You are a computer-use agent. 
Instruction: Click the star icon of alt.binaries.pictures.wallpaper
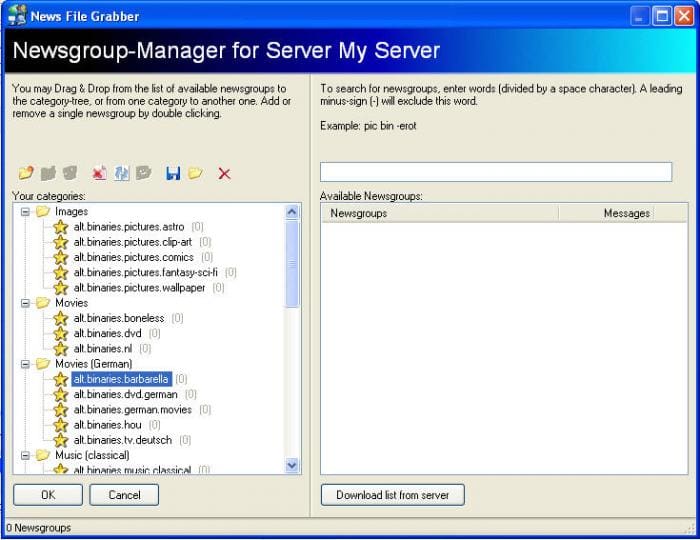[x=60, y=288]
